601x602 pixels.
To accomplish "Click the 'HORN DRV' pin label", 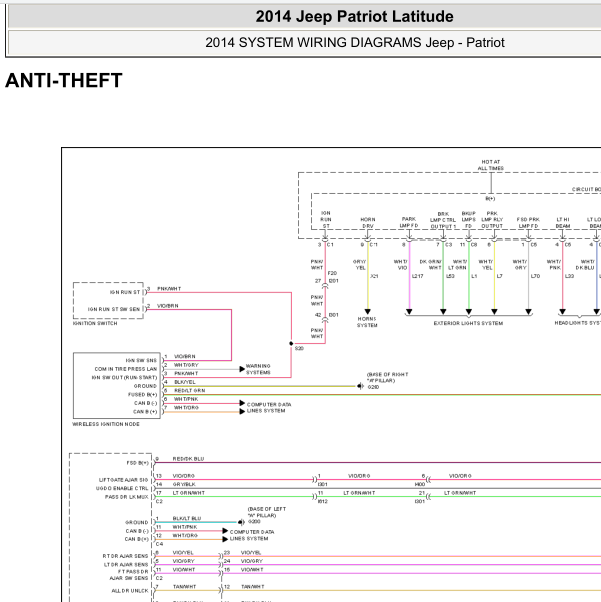I will [x=368, y=223].
